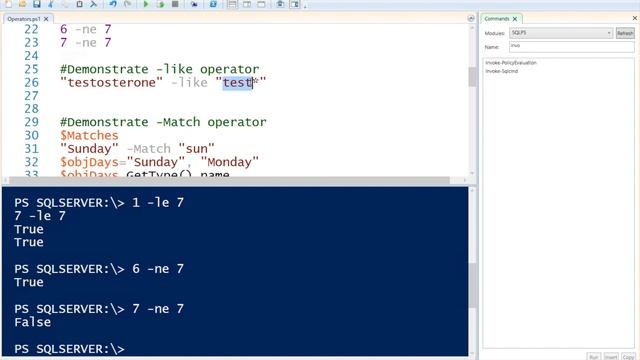
Task: Show script pane on top layout icon
Action: point(232,4)
